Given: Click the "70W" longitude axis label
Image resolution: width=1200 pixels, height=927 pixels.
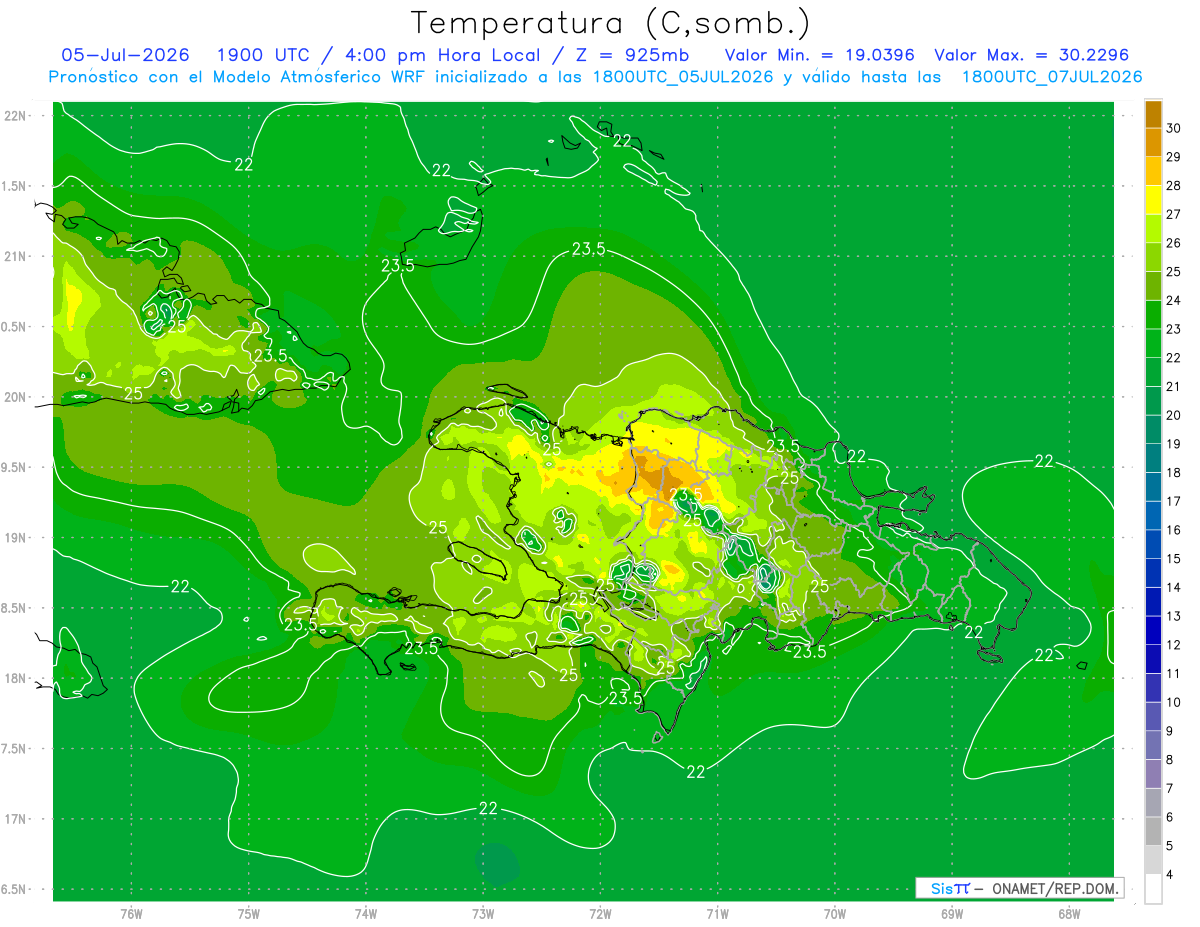Looking at the screenshot, I should [835, 913].
